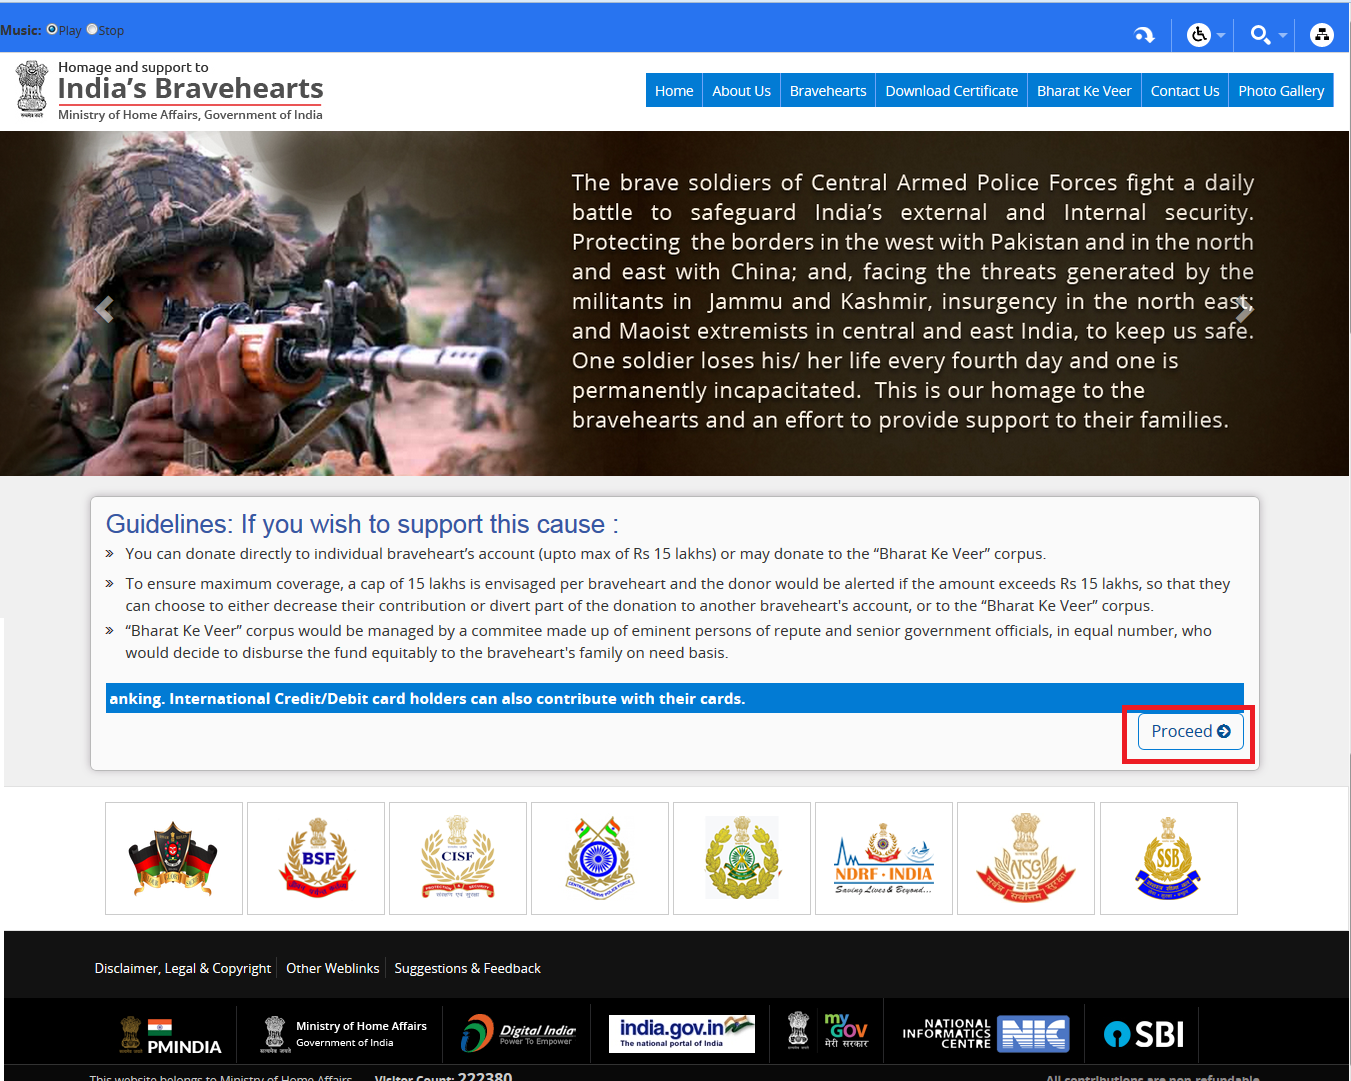Click the india.gov.in portal banner
Viewport: 1351px width, 1081px height.
pyautogui.click(x=681, y=1032)
